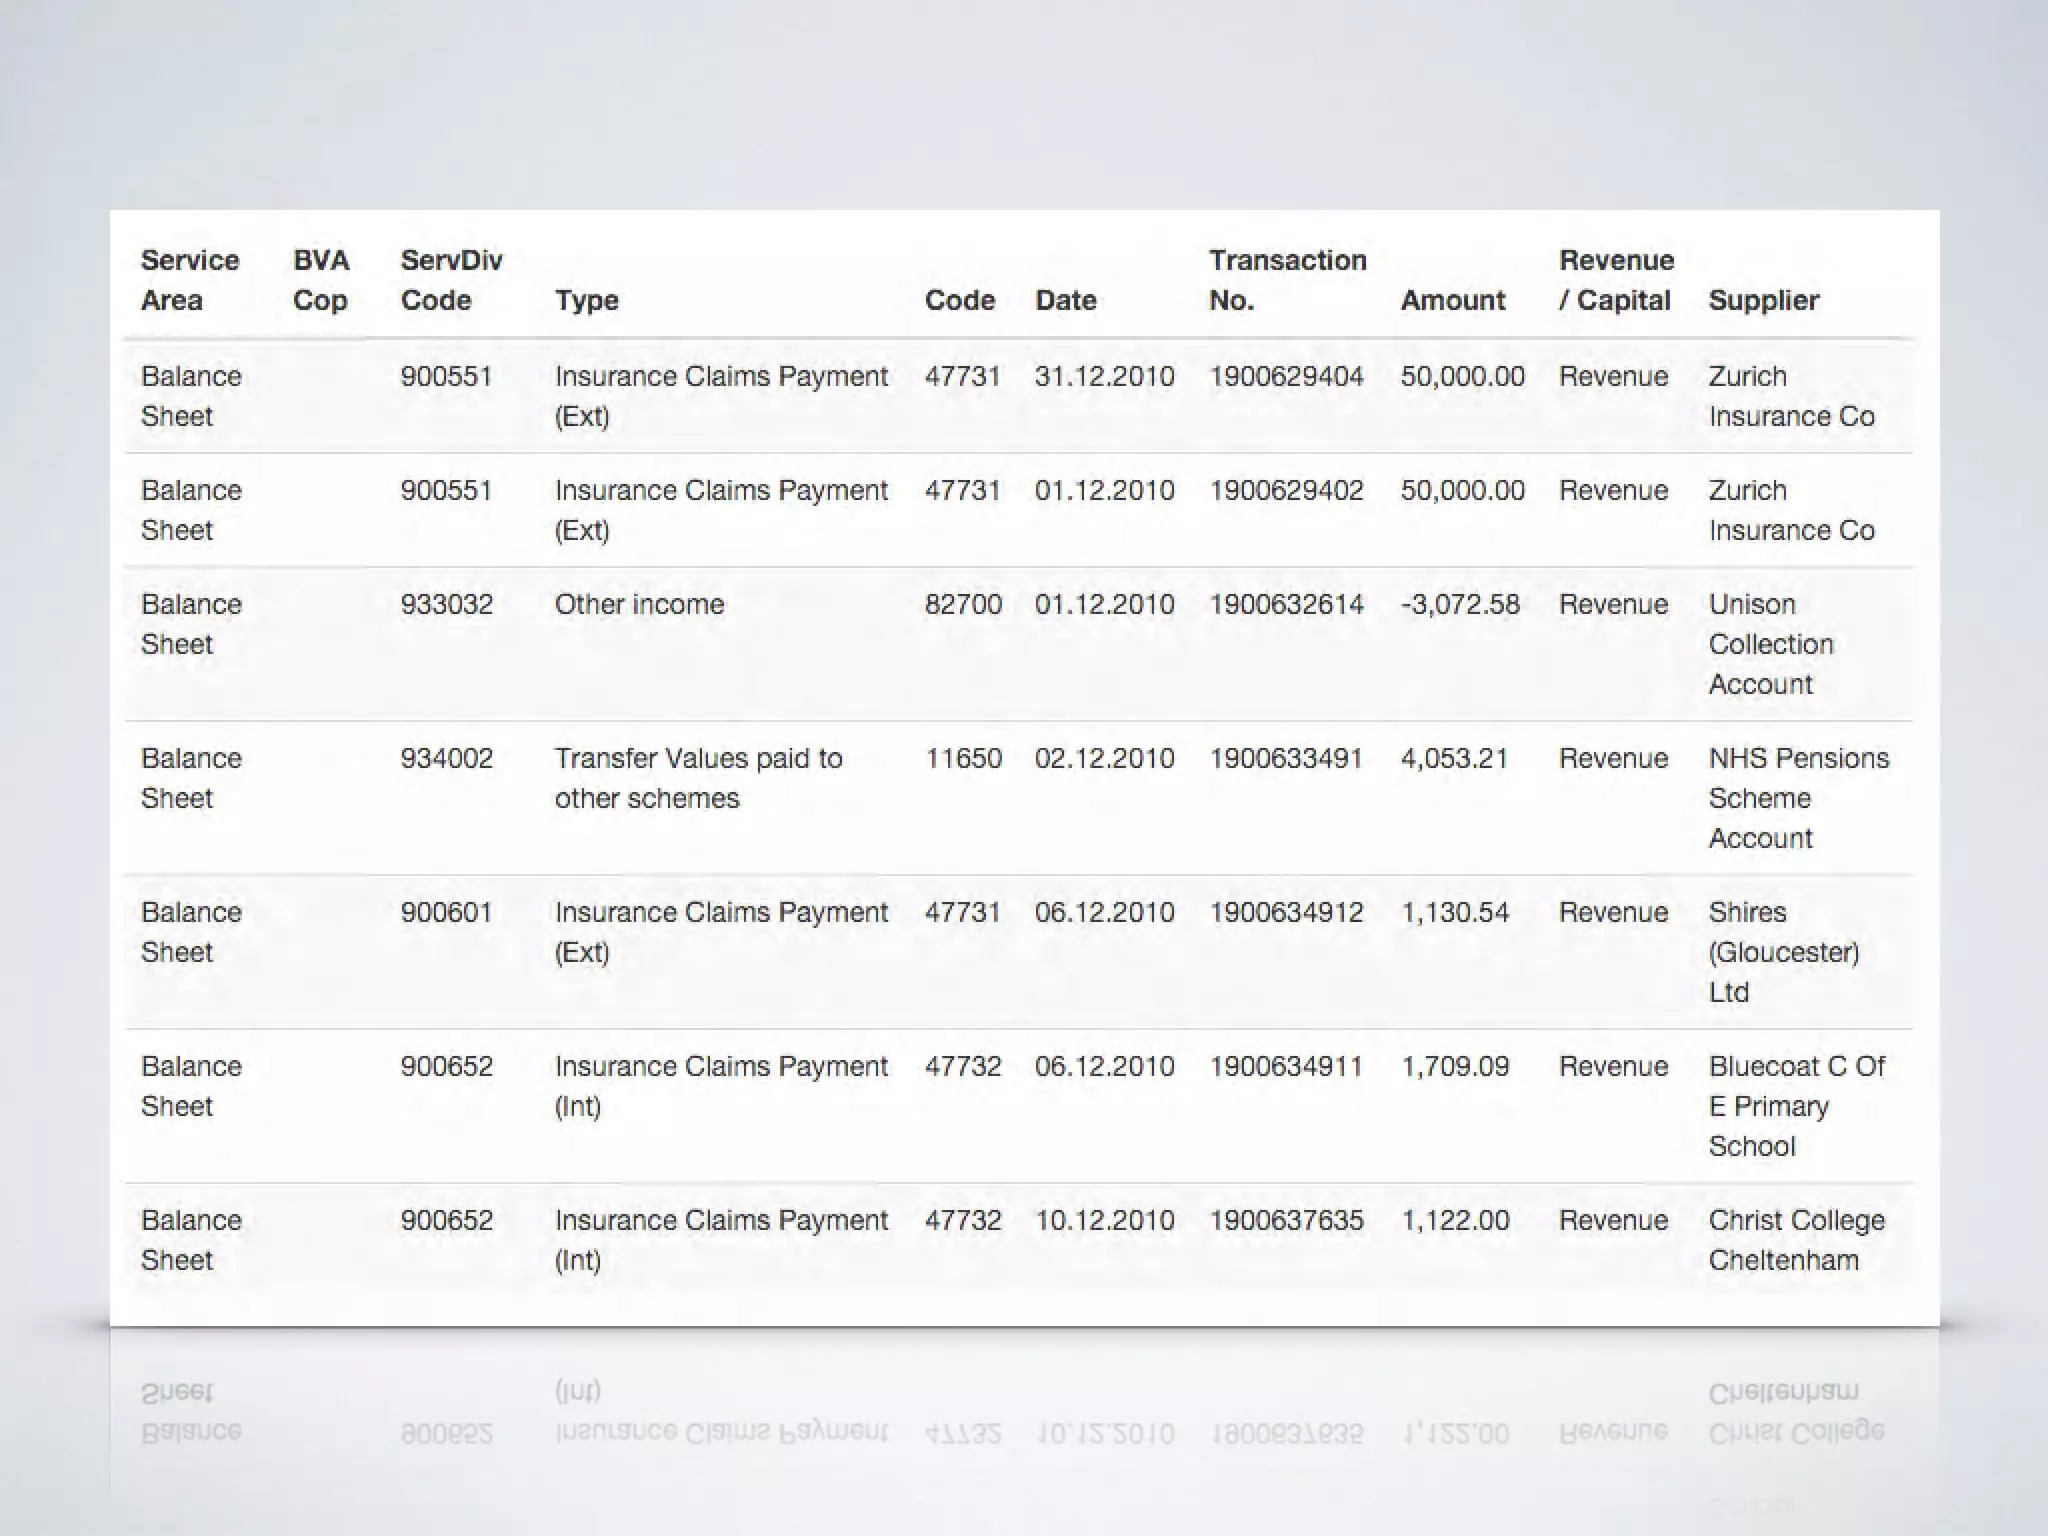Image resolution: width=2048 pixels, height=1536 pixels.
Task: Click the ServDiv Code column header
Action: tap(451, 280)
